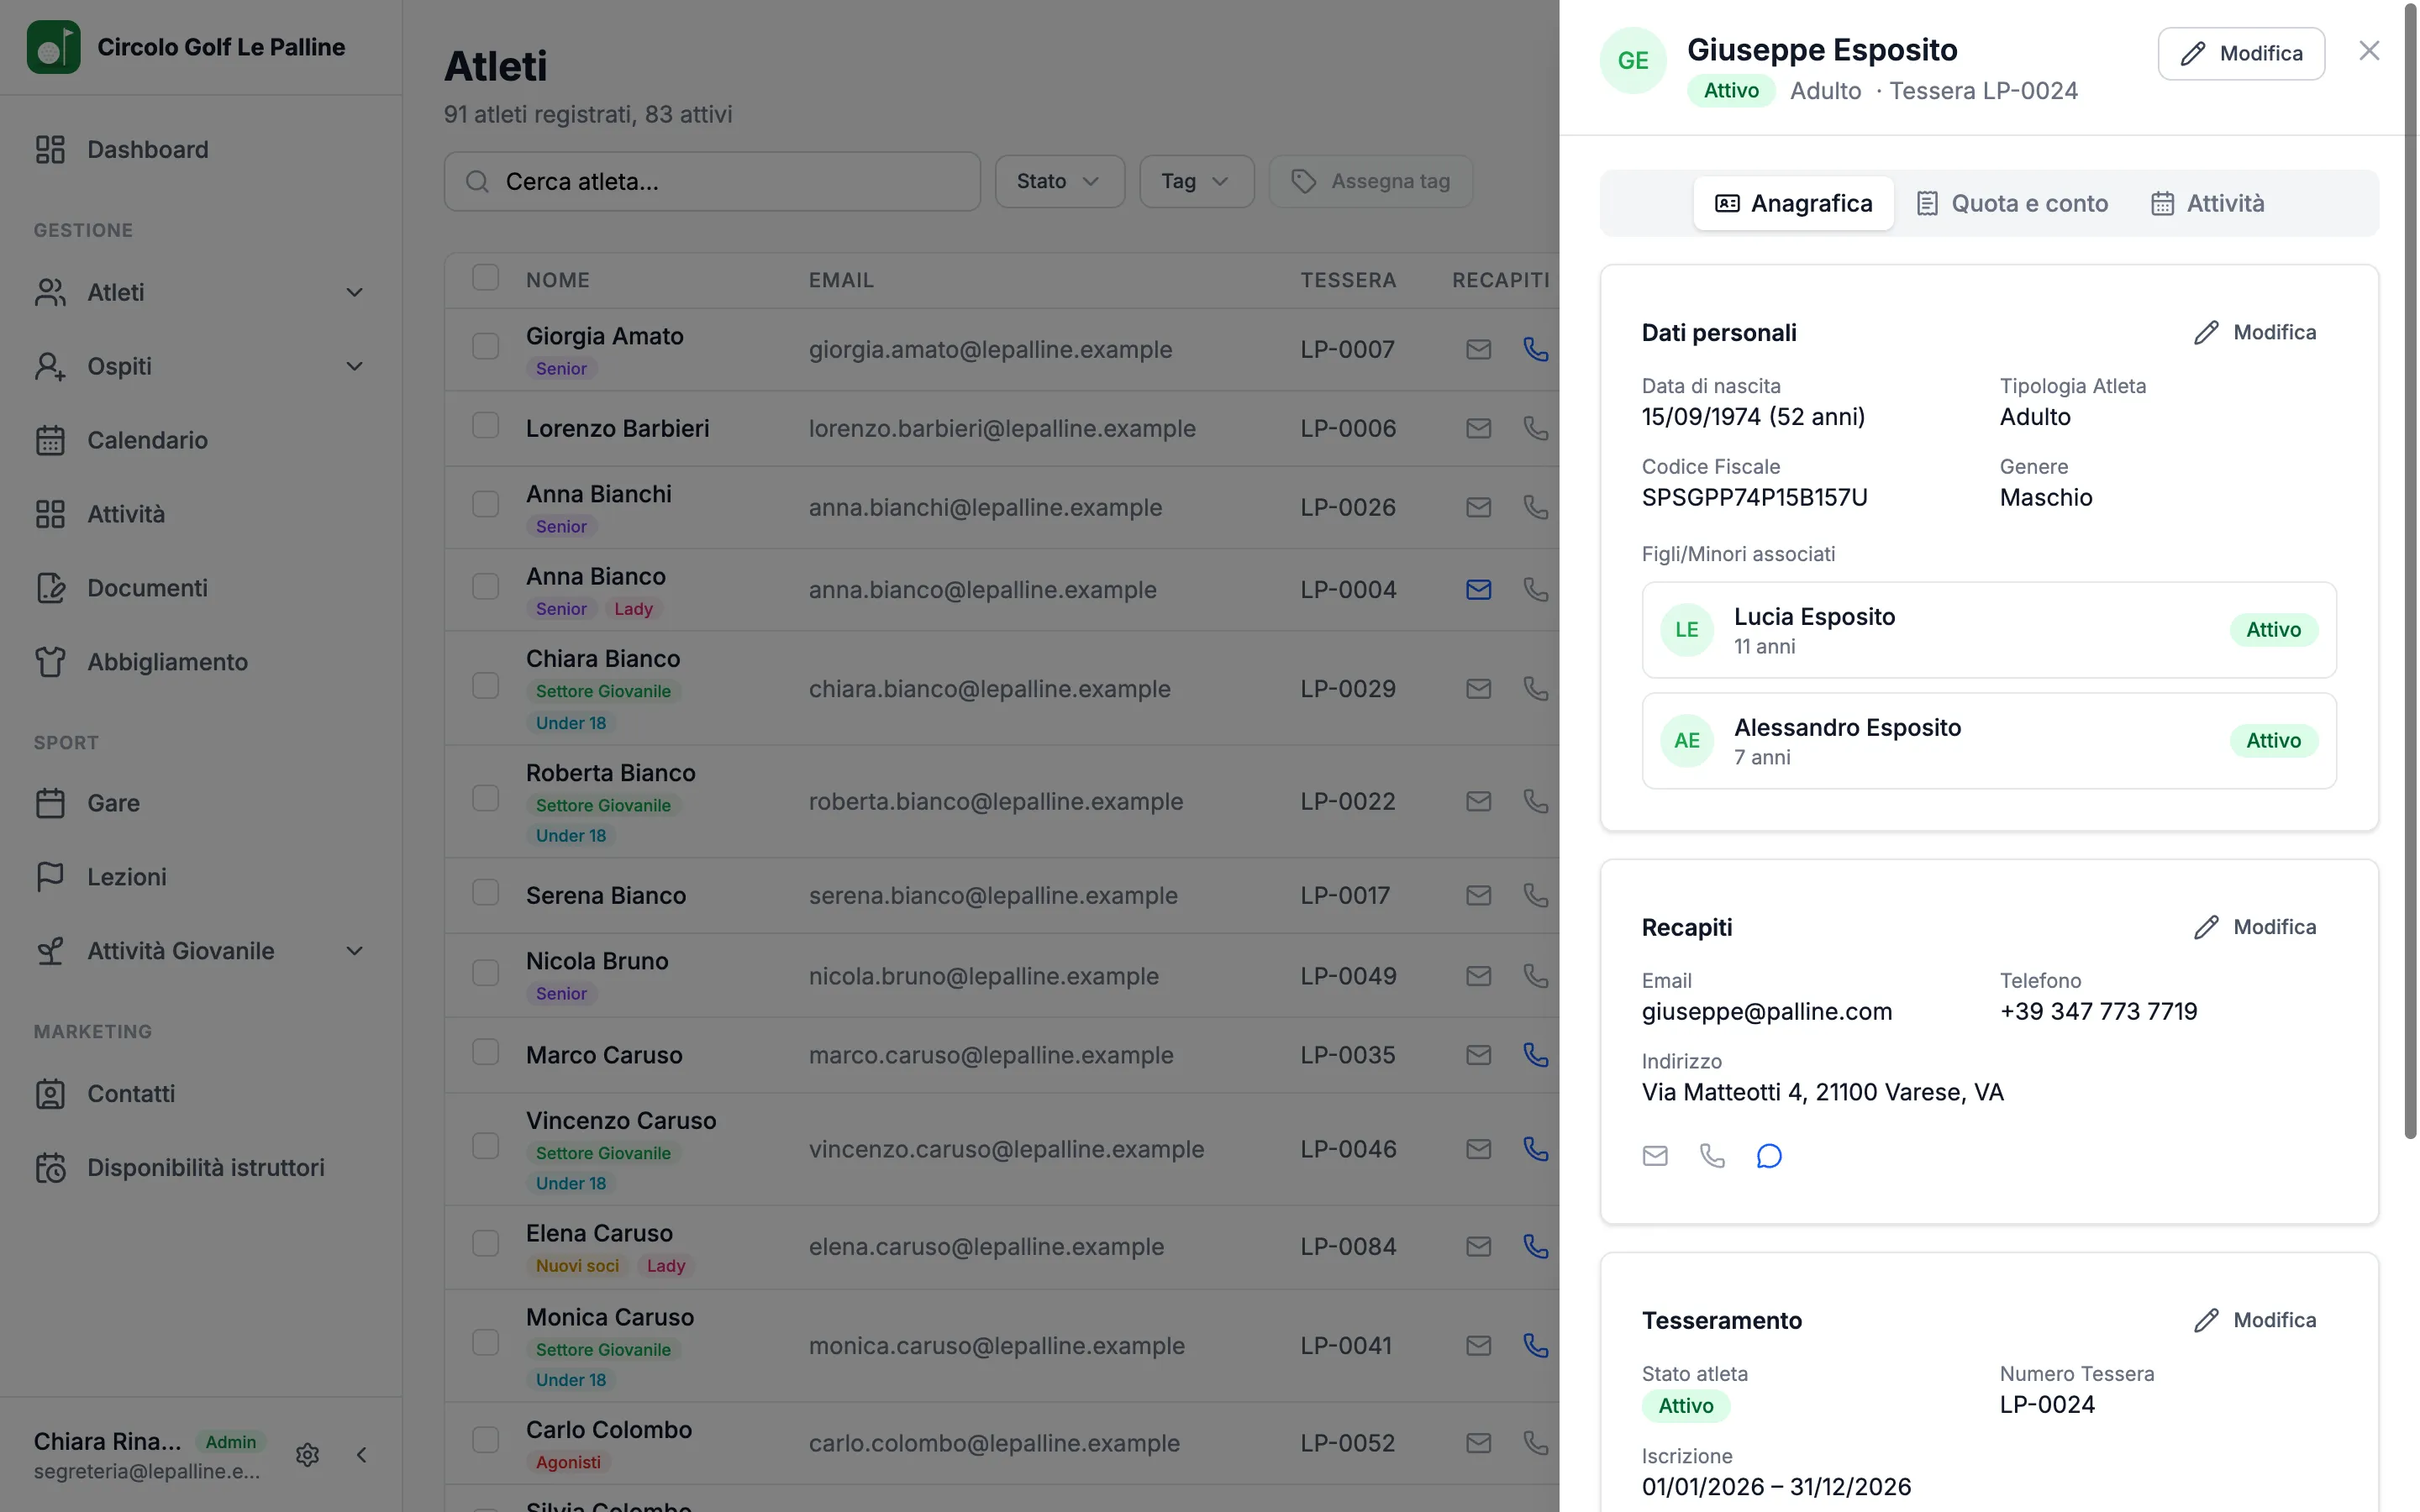Click phone icon for Marco Caruso
2420x1512 pixels.
click(1535, 1055)
